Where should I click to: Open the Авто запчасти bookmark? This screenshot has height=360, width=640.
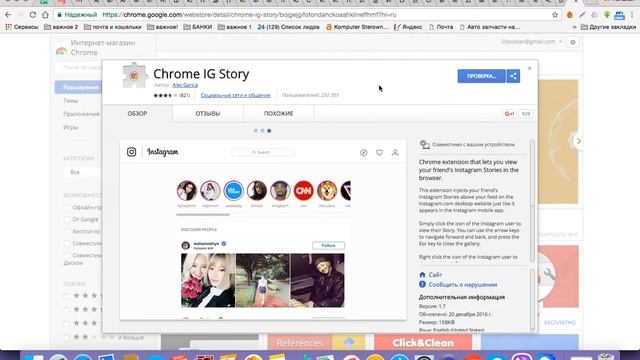(489, 27)
